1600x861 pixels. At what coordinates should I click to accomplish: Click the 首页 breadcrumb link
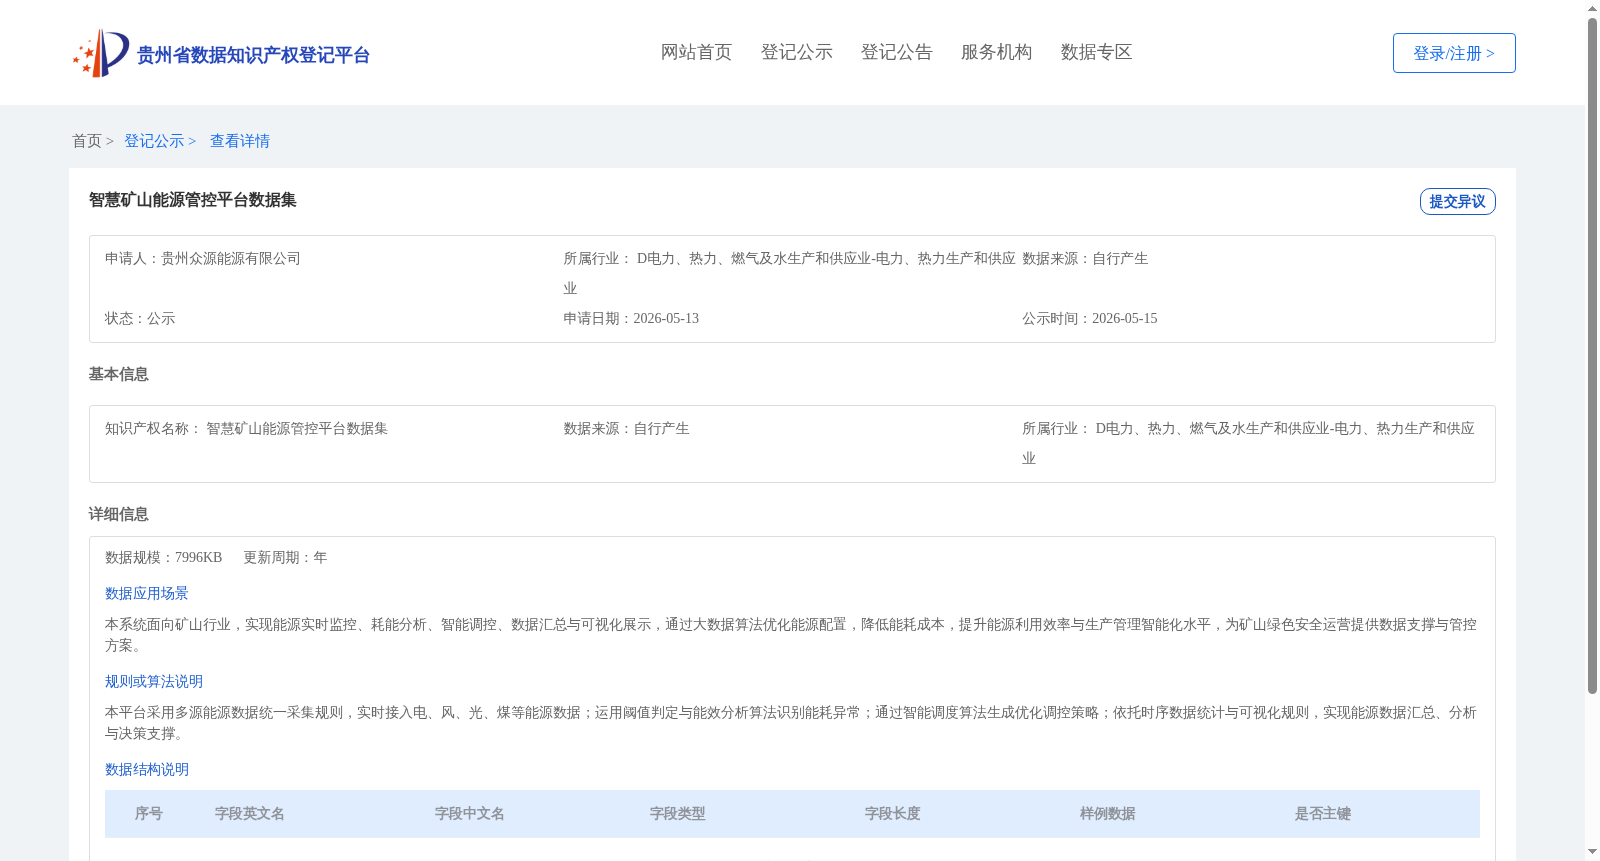[x=87, y=141]
